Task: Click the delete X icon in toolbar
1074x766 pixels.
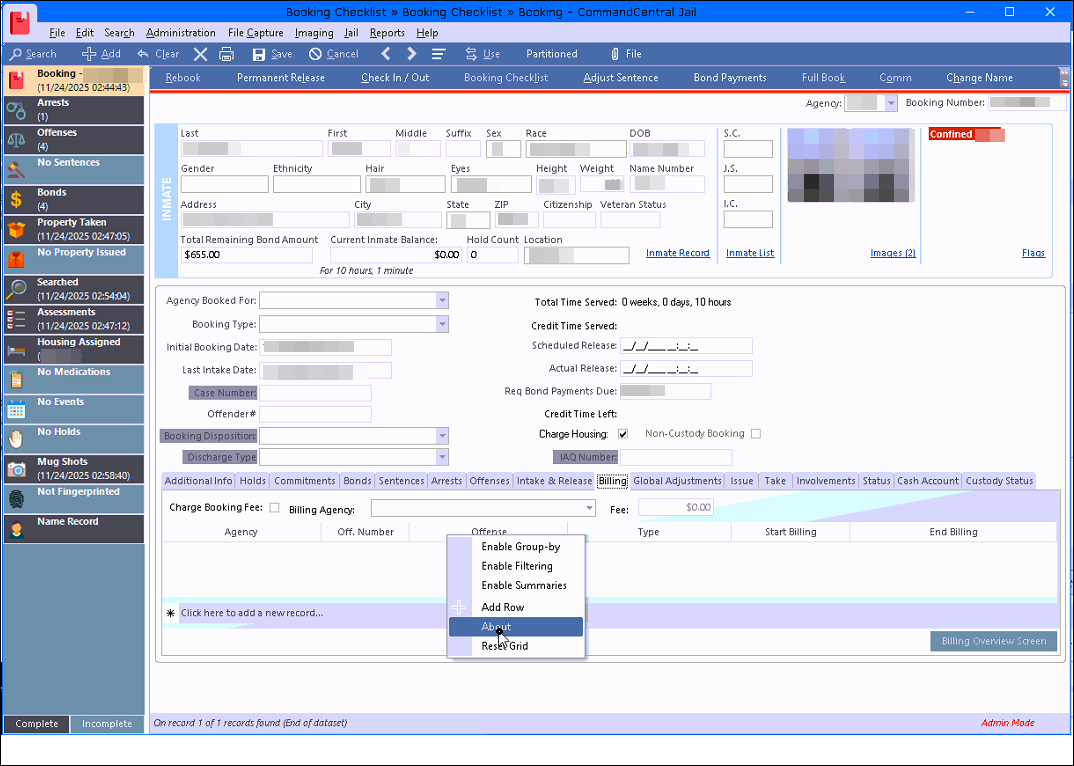Action: [200, 54]
